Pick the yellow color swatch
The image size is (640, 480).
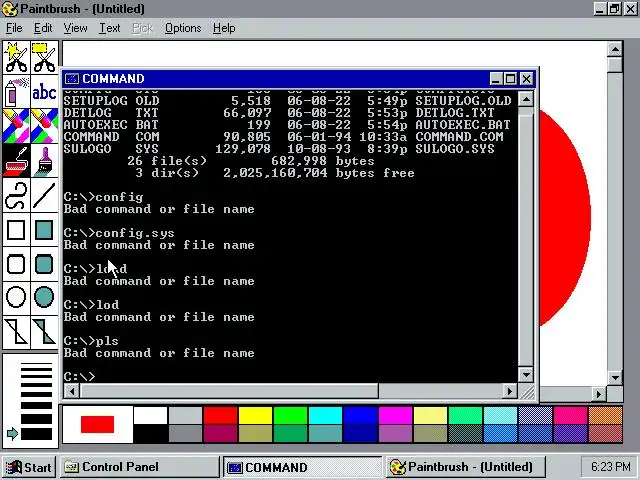coord(256,416)
